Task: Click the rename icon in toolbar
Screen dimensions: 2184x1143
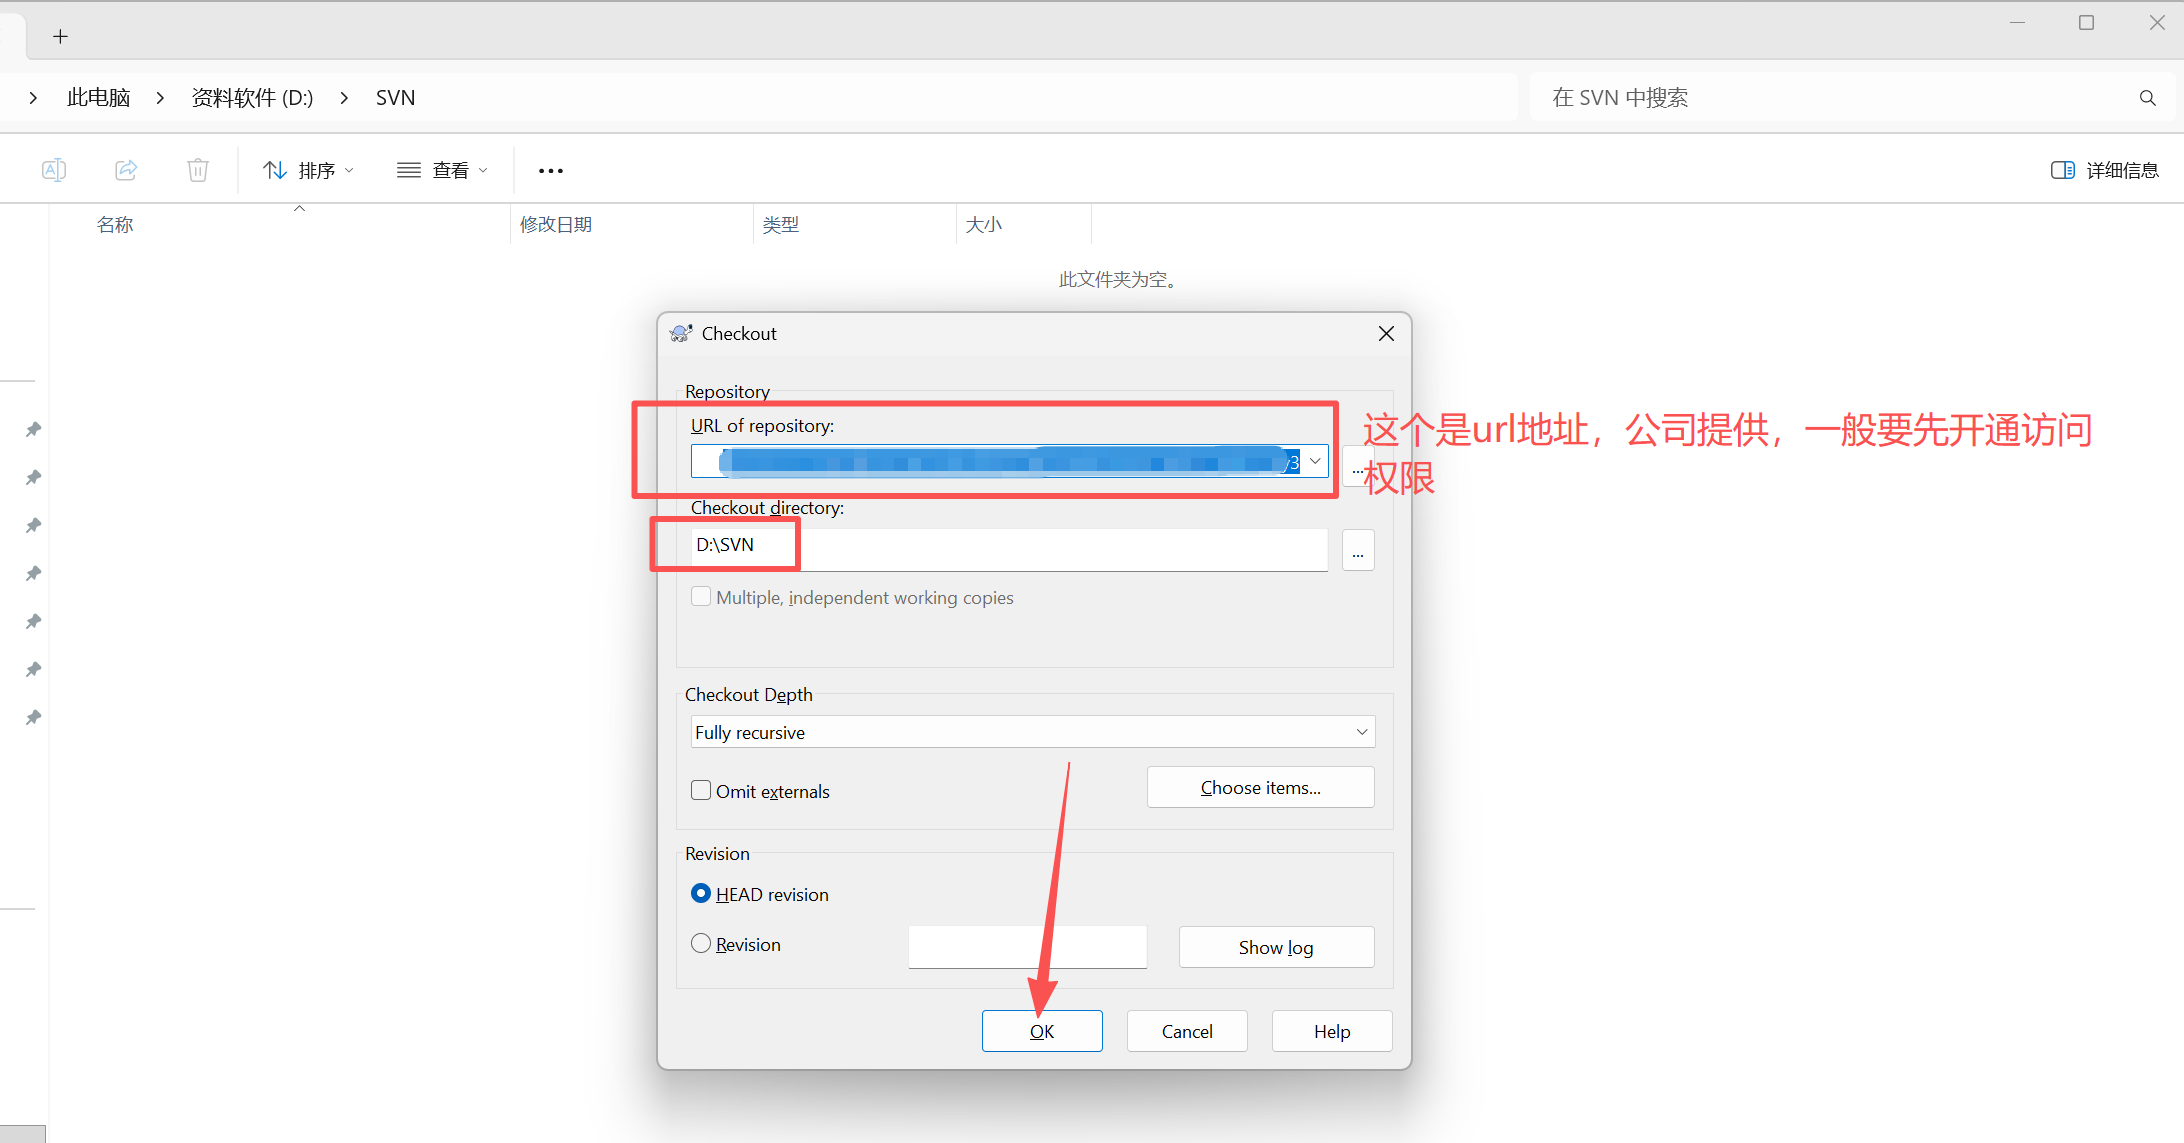Action: 54,170
